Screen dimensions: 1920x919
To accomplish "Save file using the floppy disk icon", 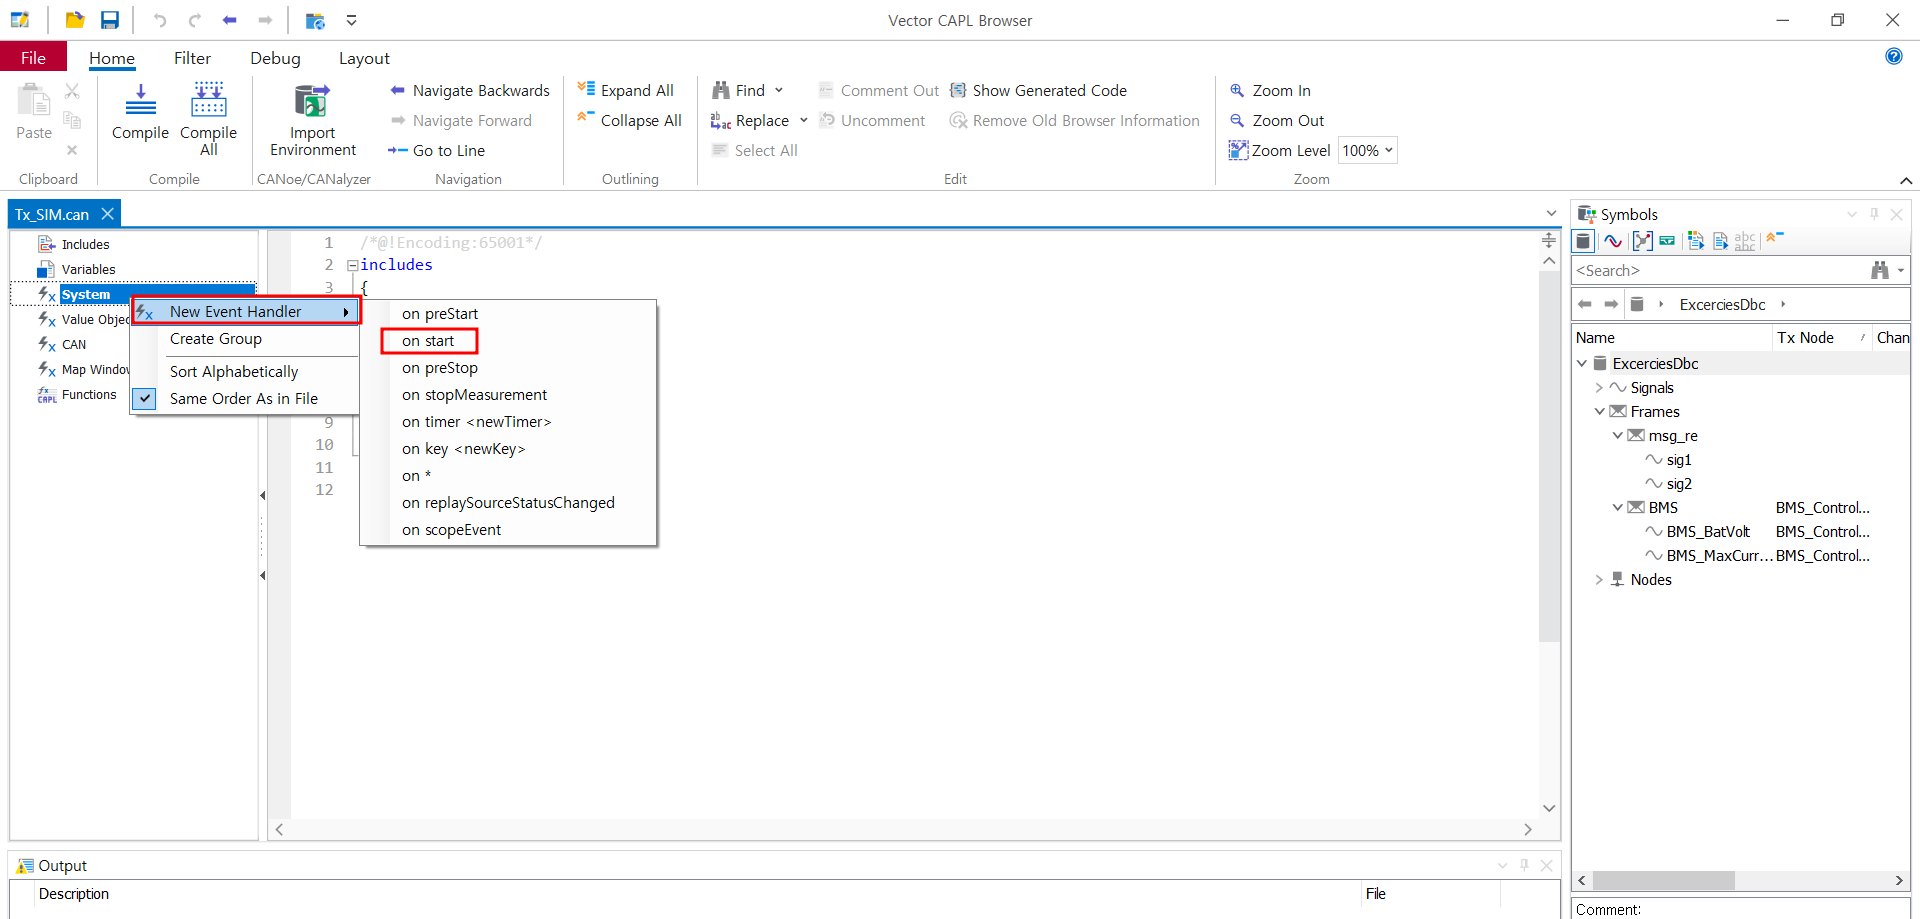I will pos(110,20).
